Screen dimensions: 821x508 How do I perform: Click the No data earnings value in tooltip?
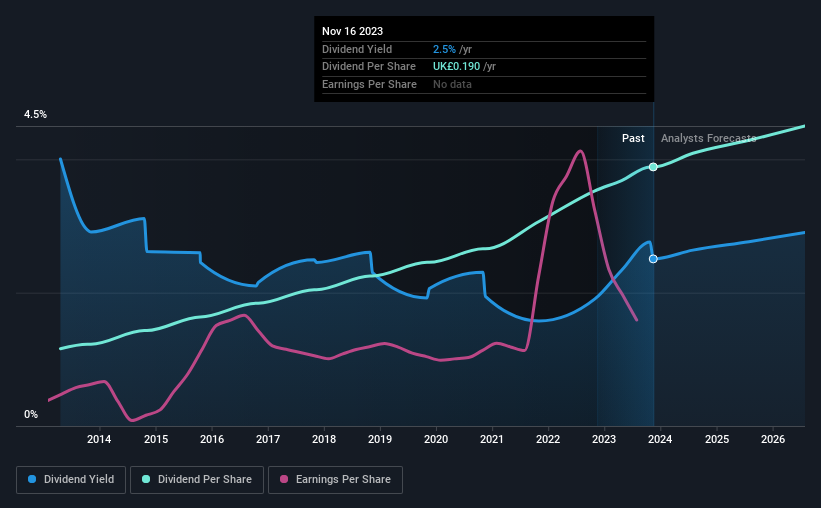pyautogui.click(x=452, y=84)
